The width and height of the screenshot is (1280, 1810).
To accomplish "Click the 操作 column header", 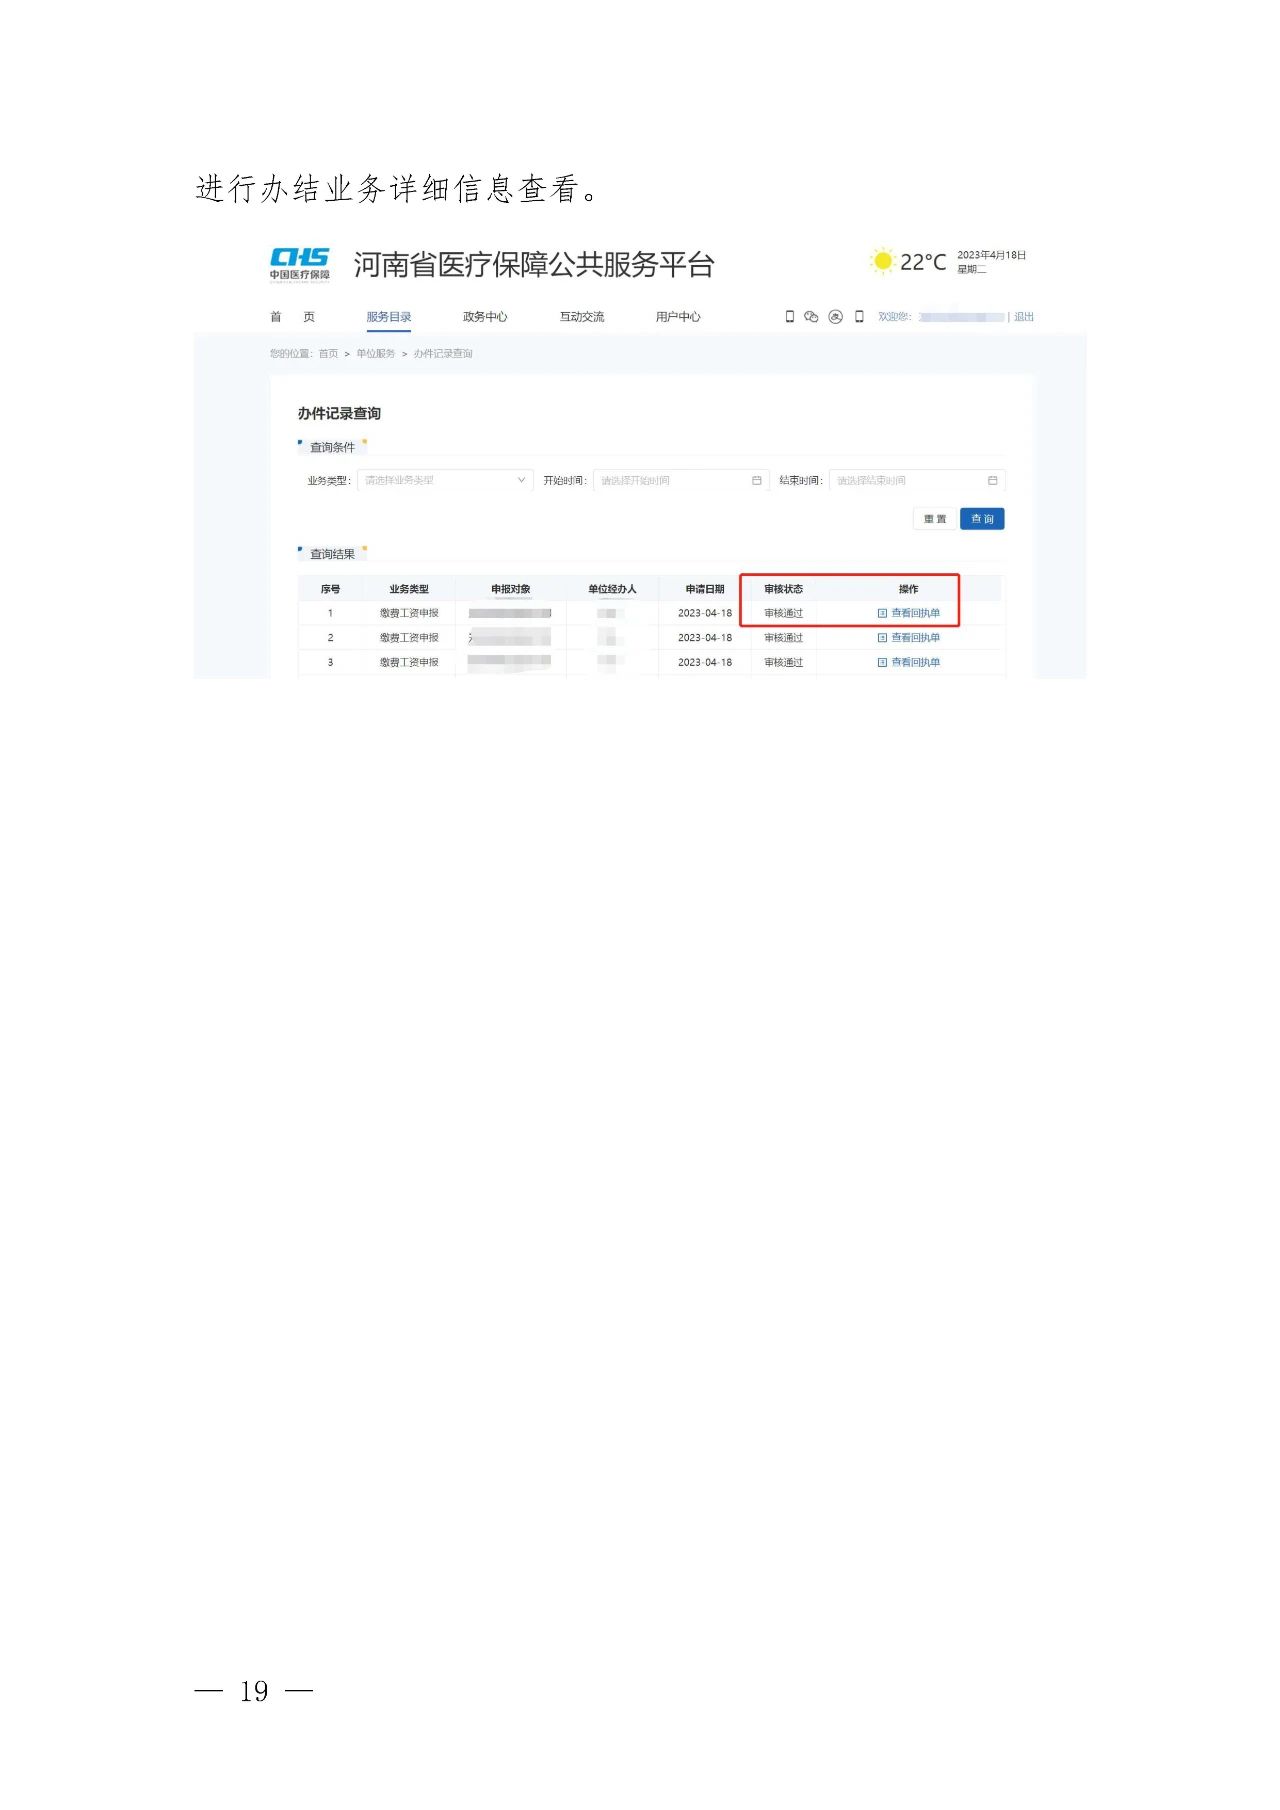I will tap(909, 589).
